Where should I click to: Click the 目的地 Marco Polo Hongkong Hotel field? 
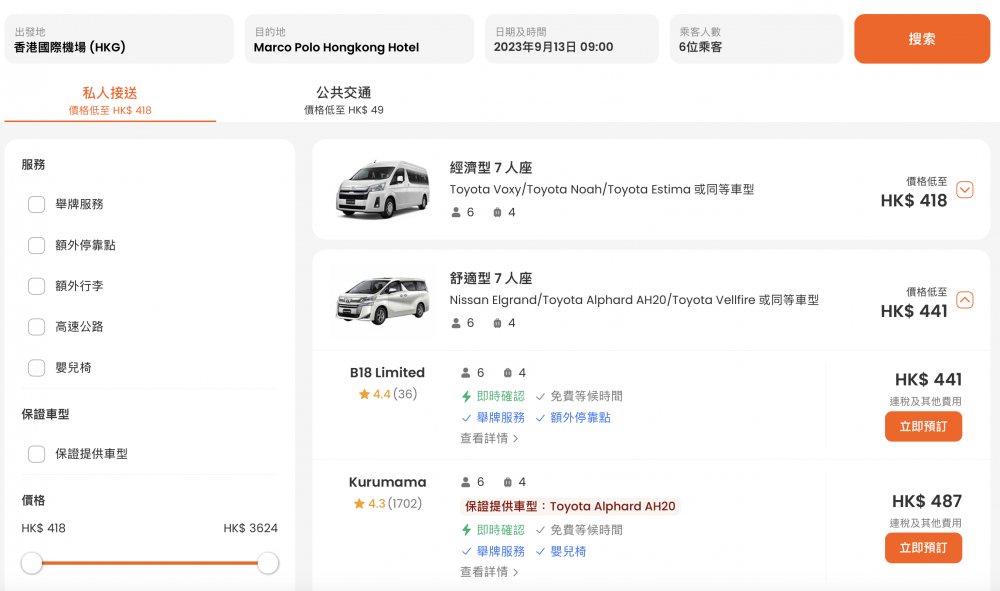[359, 39]
